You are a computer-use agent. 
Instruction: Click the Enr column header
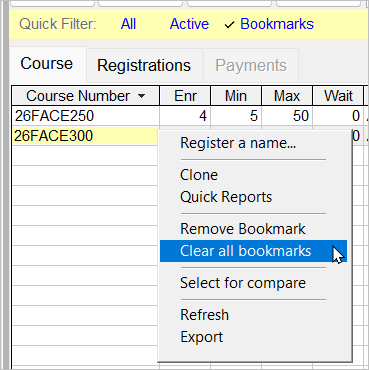[x=185, y=96]
